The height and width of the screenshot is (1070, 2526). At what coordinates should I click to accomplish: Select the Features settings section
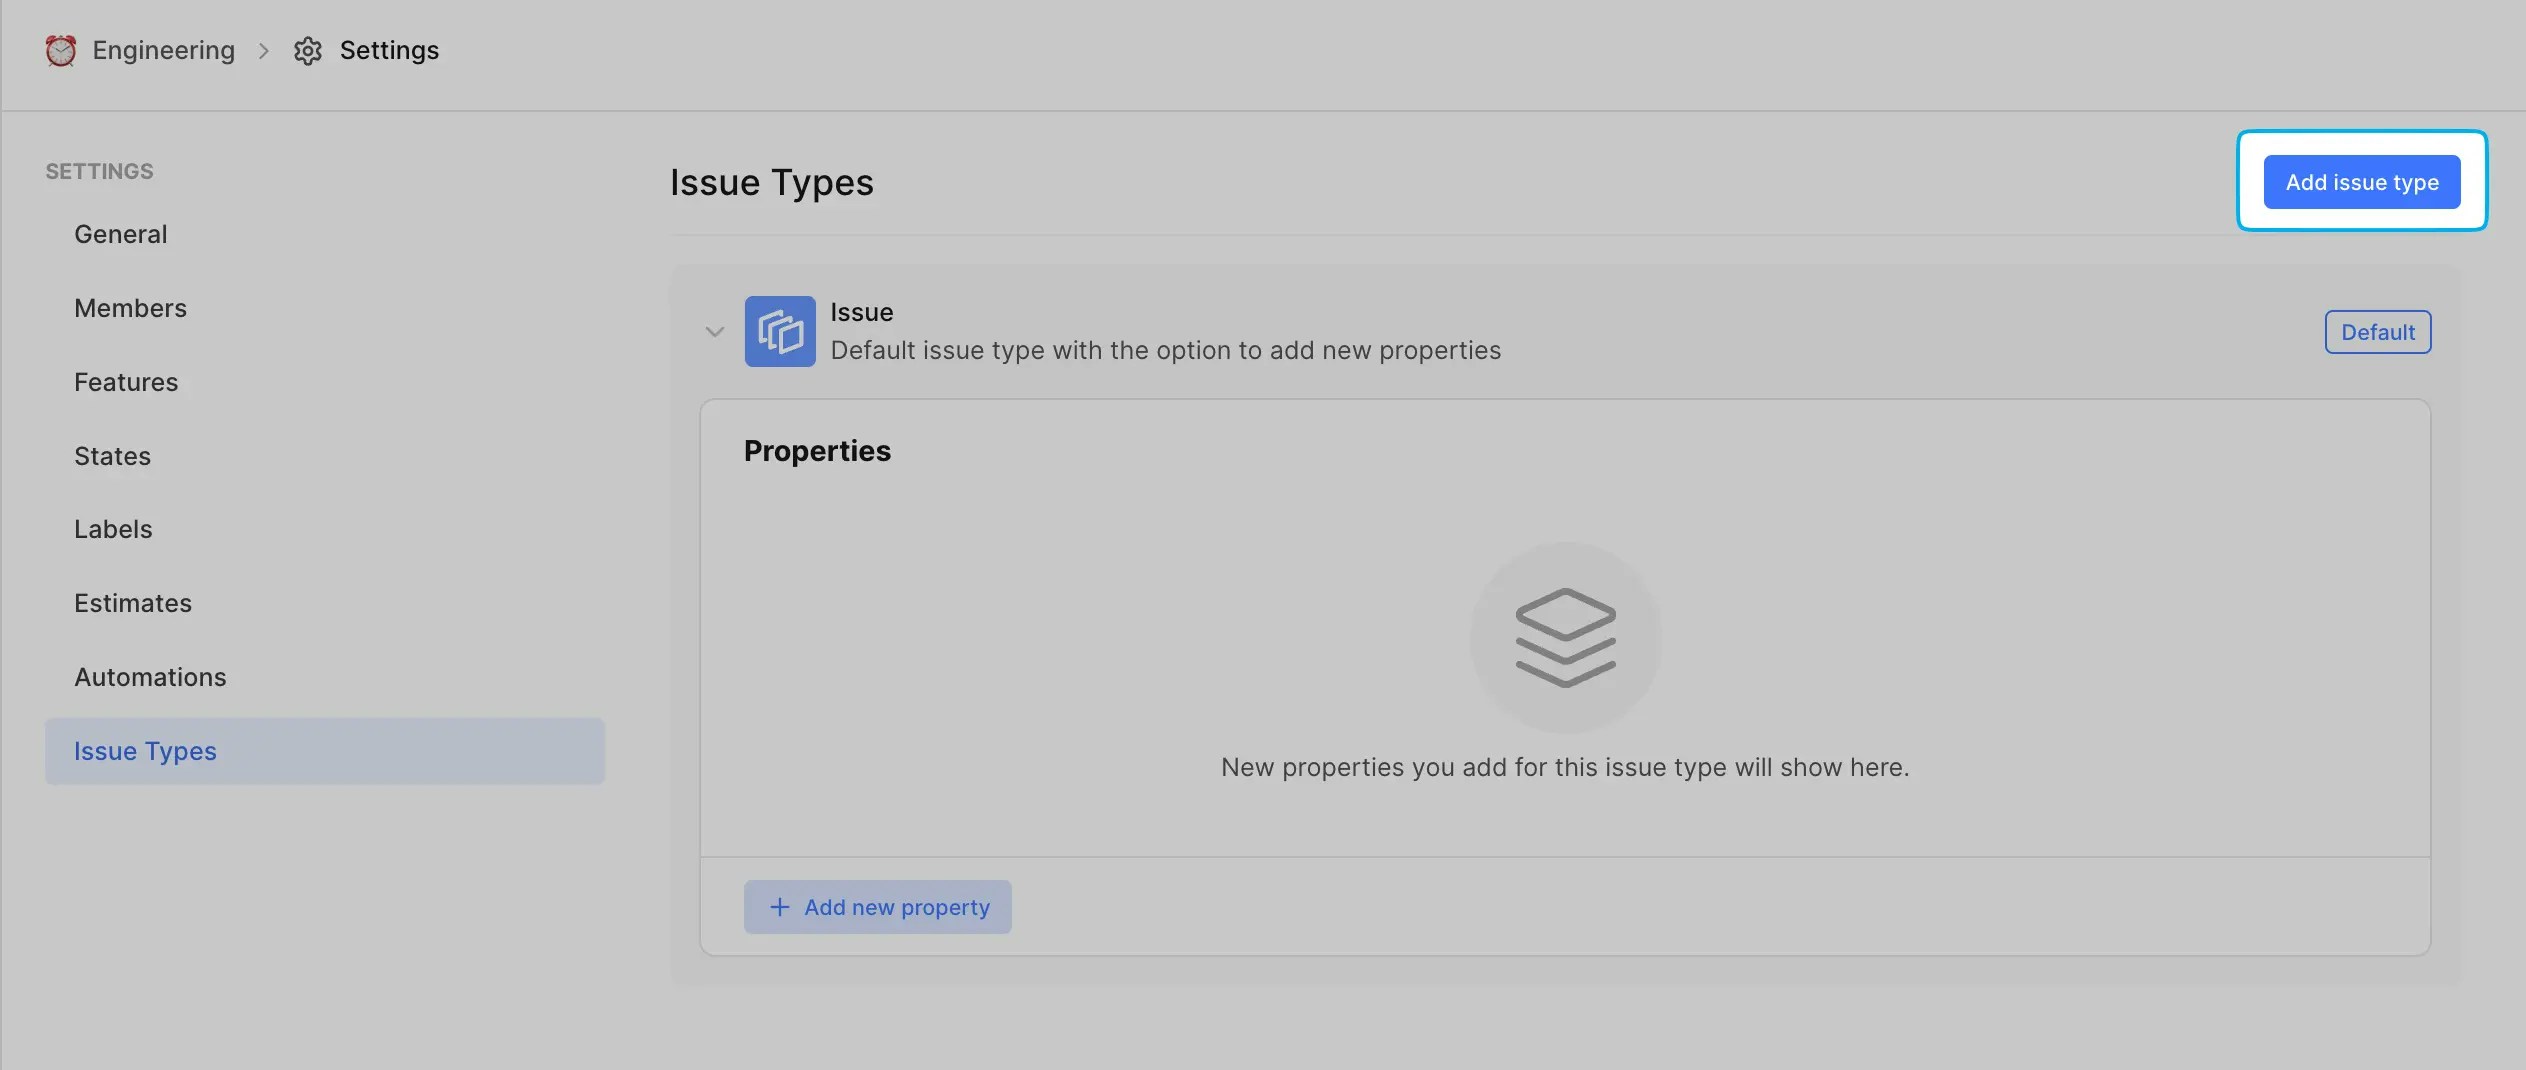[x=126, y=381]
